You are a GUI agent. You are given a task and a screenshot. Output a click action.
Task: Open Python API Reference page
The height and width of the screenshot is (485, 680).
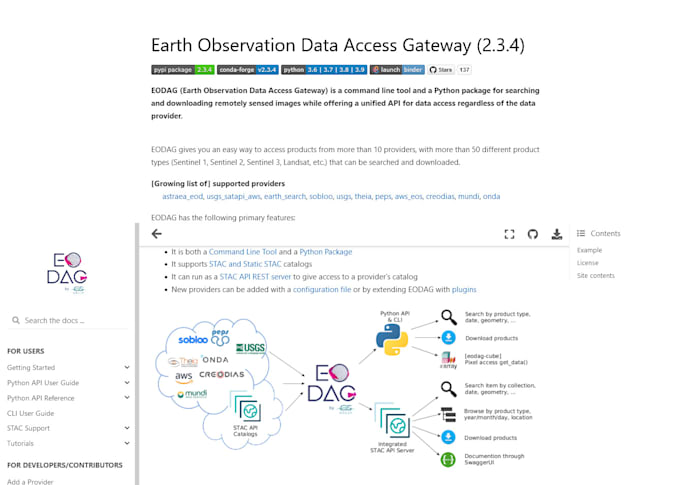click(x=40, y=398)
